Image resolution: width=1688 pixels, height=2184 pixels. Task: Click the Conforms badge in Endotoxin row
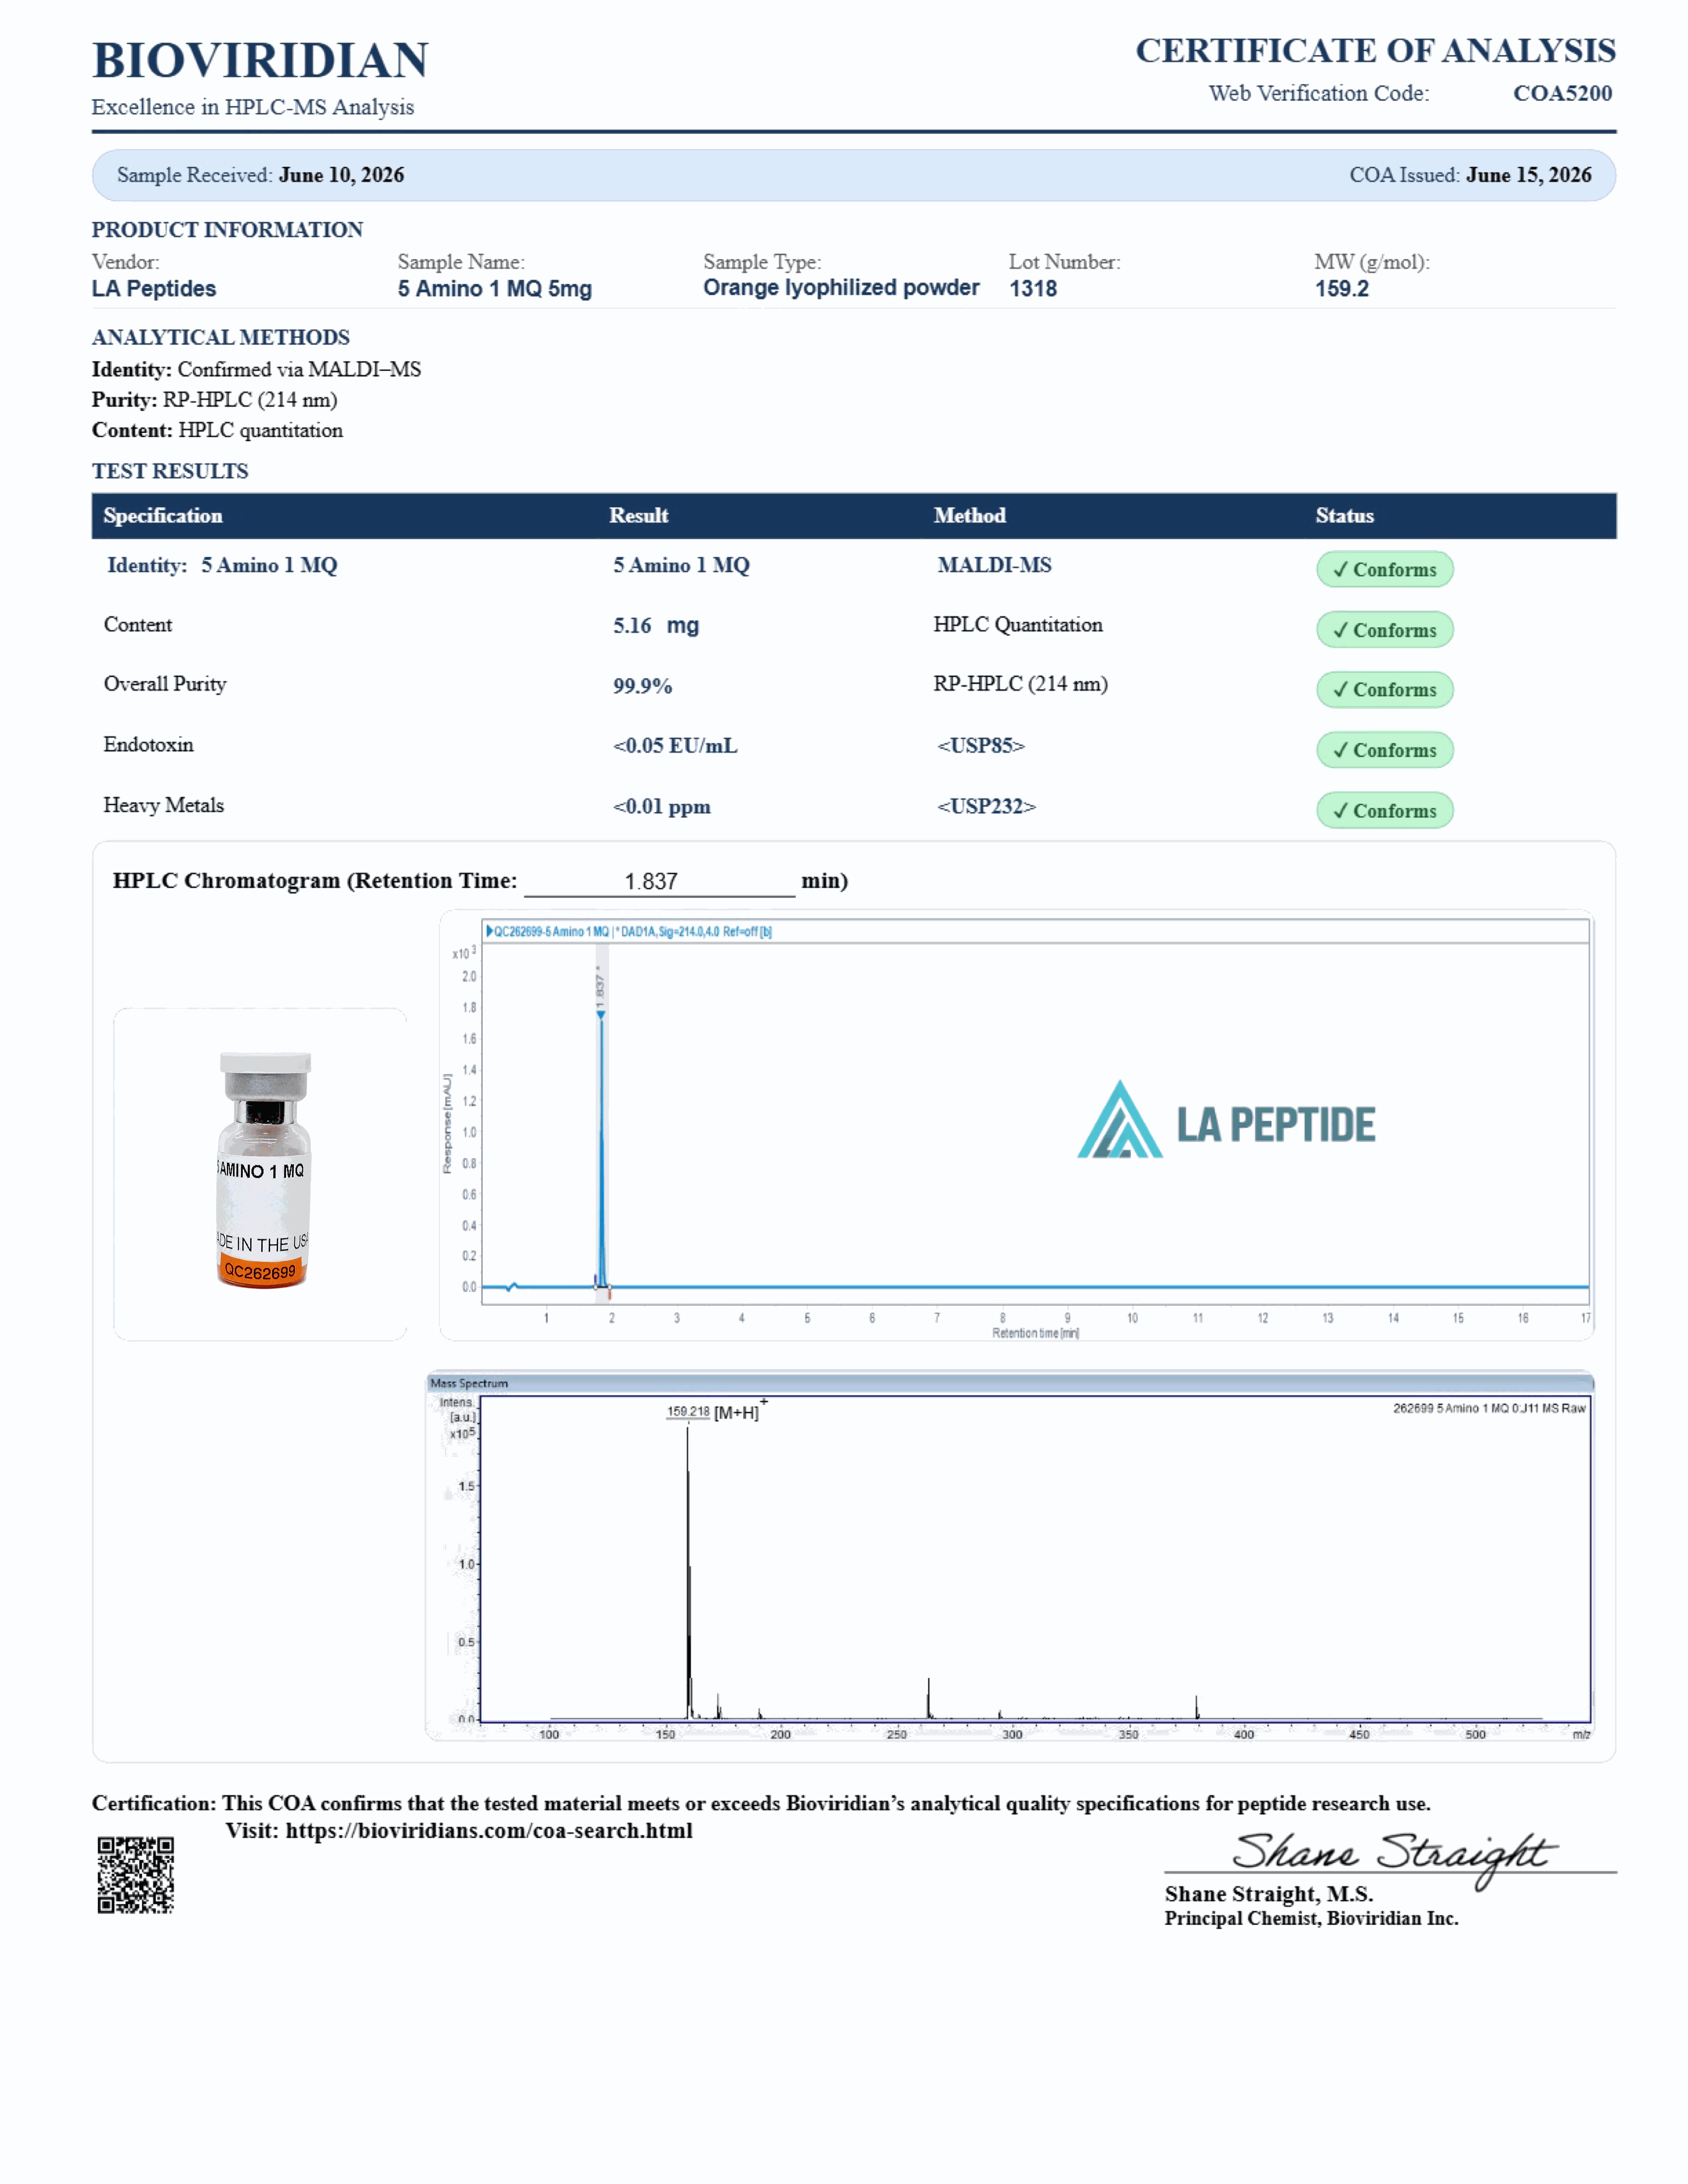(1384, 750)
